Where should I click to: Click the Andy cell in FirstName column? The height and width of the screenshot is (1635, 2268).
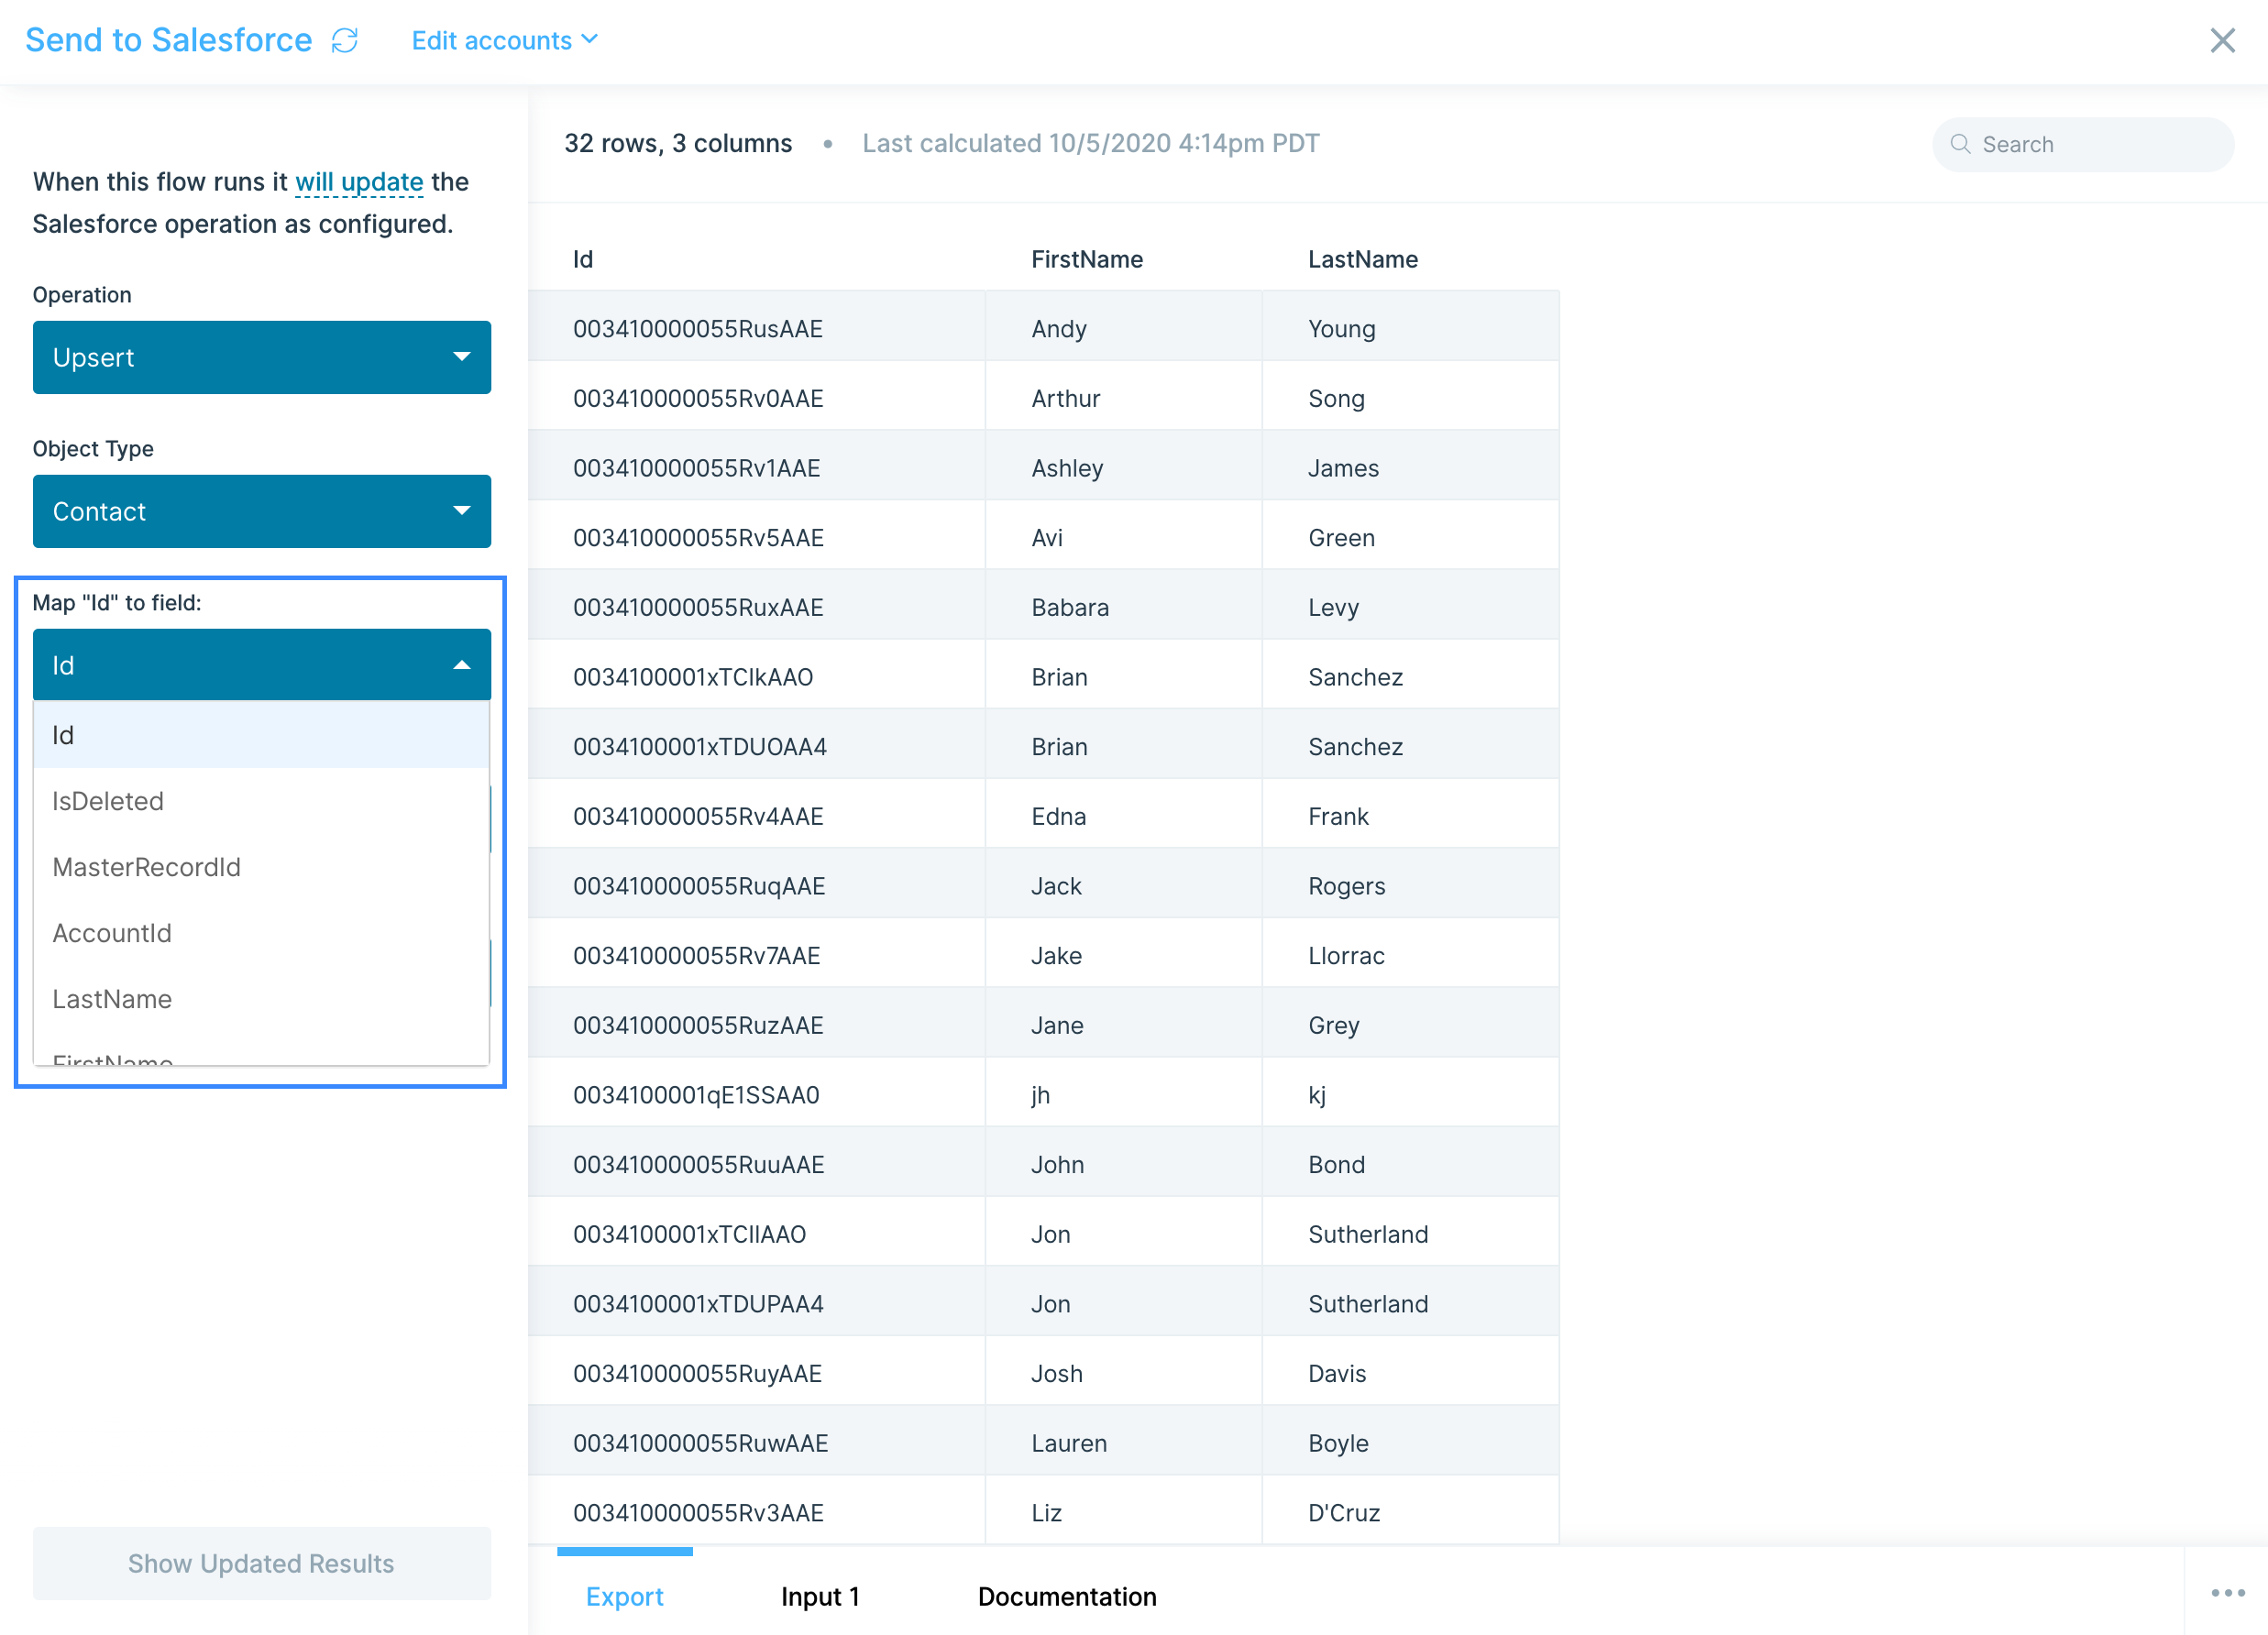[x=1059, y=329]
